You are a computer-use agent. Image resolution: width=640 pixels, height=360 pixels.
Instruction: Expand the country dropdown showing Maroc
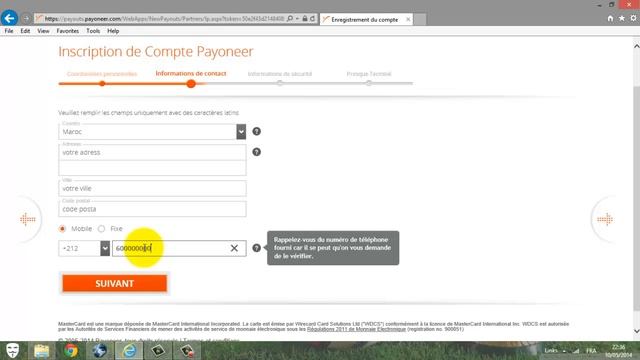coord(241,131)
